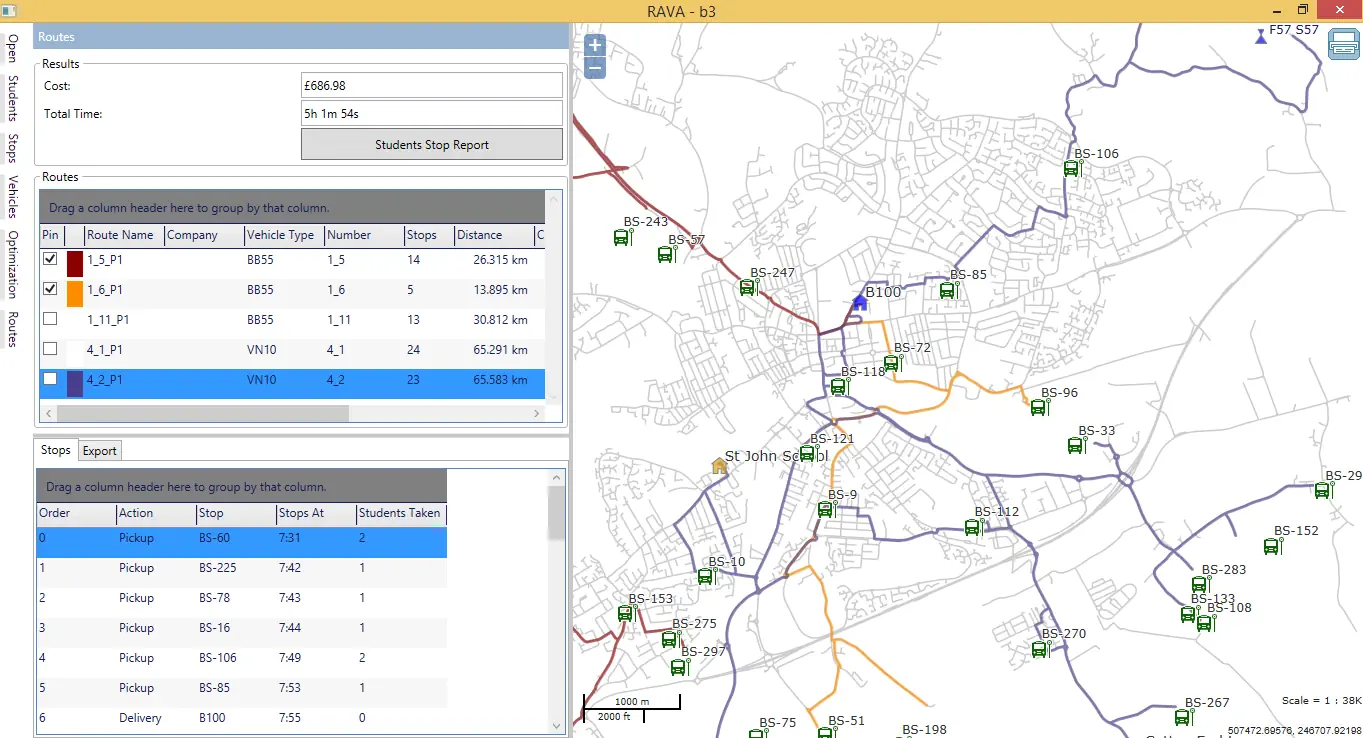Open the Vehicles sidebar tab

click(13, 196)
